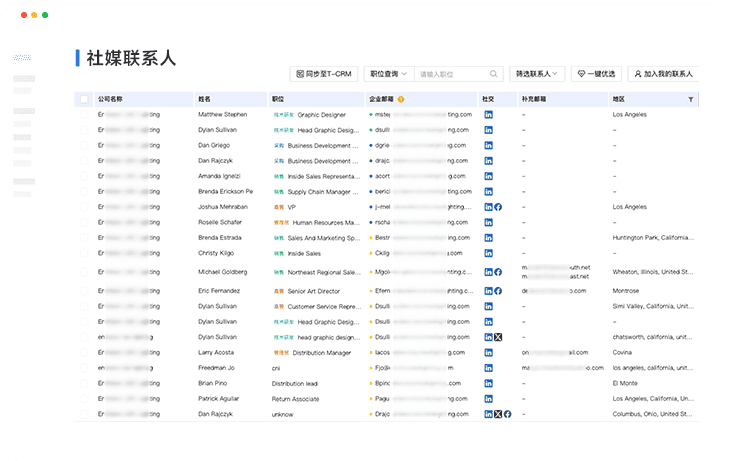Click the 同步至T-CRM button
Screen dimensions: 731x461
324,74
